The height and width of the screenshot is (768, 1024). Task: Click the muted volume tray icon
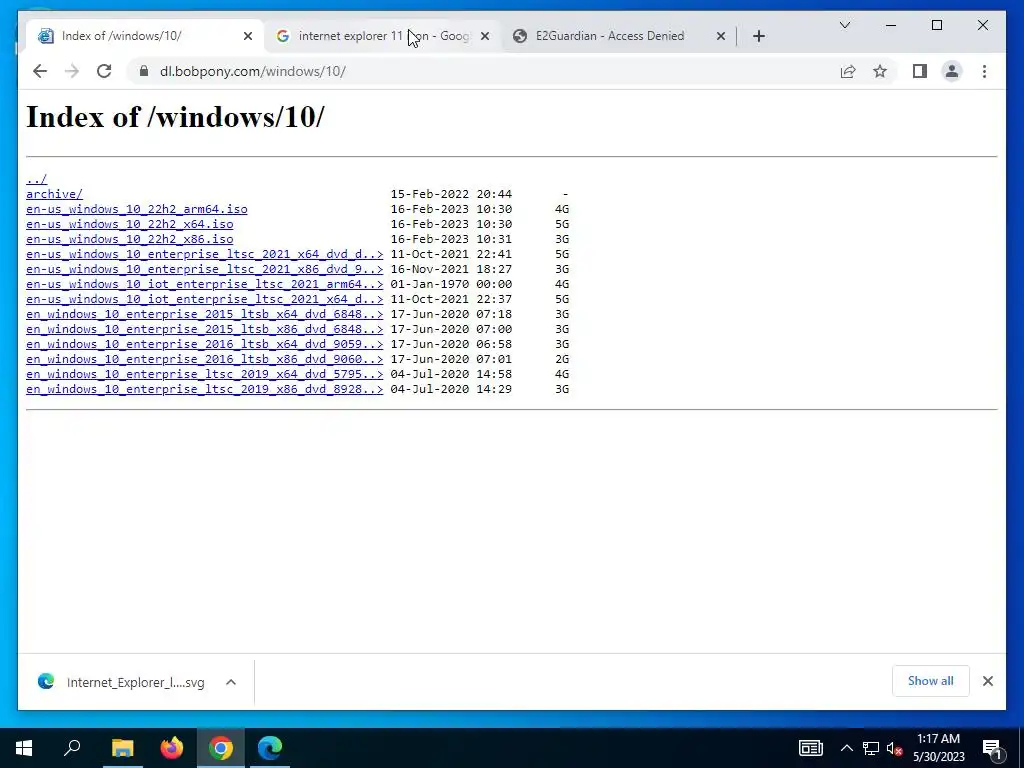coord(895,748)
